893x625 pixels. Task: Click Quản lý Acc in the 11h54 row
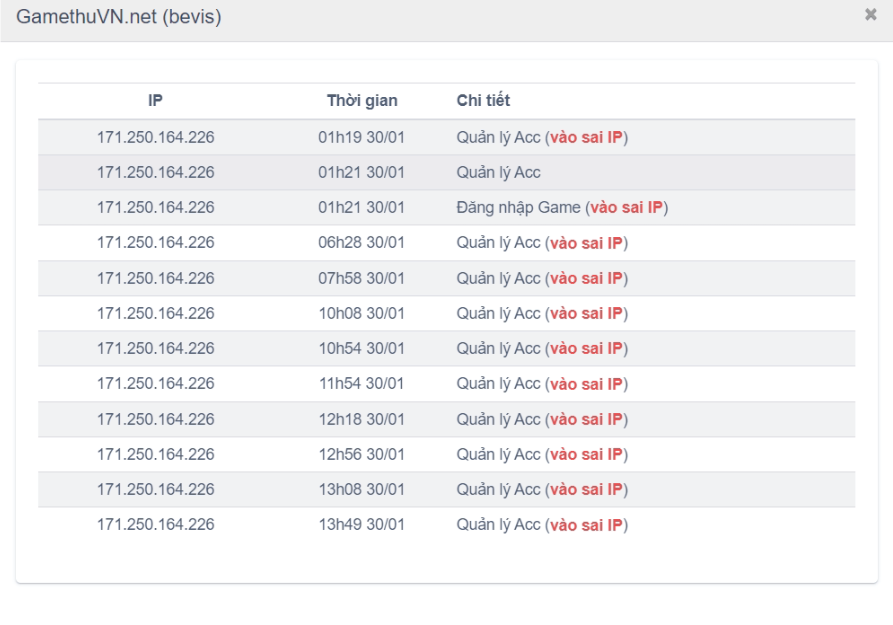click(x=498, y=383)
